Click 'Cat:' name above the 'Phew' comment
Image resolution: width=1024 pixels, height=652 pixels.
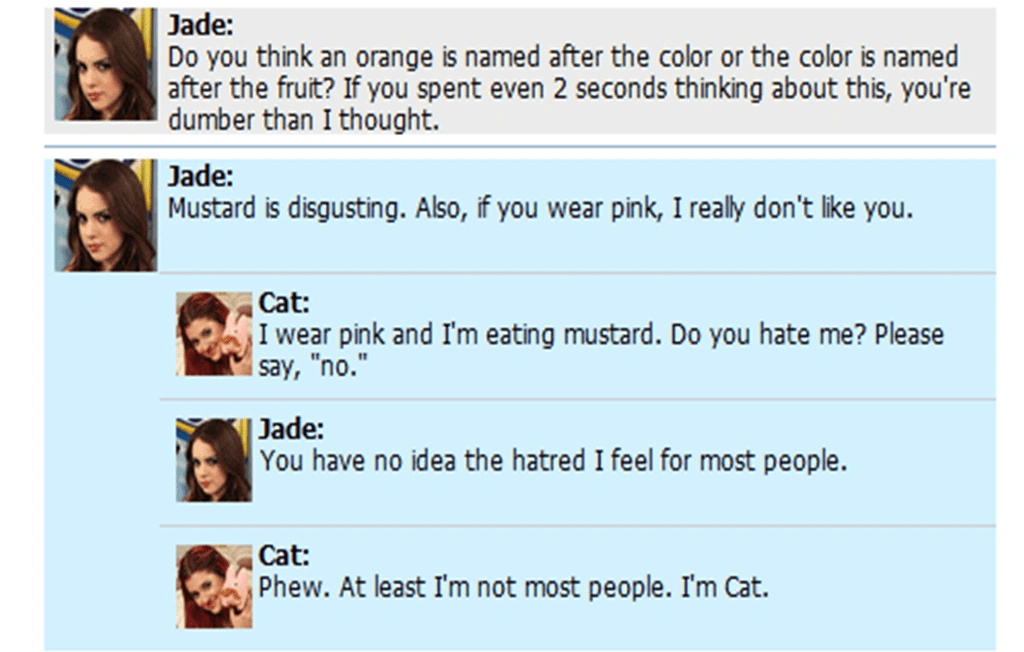[x=284, y=555]
